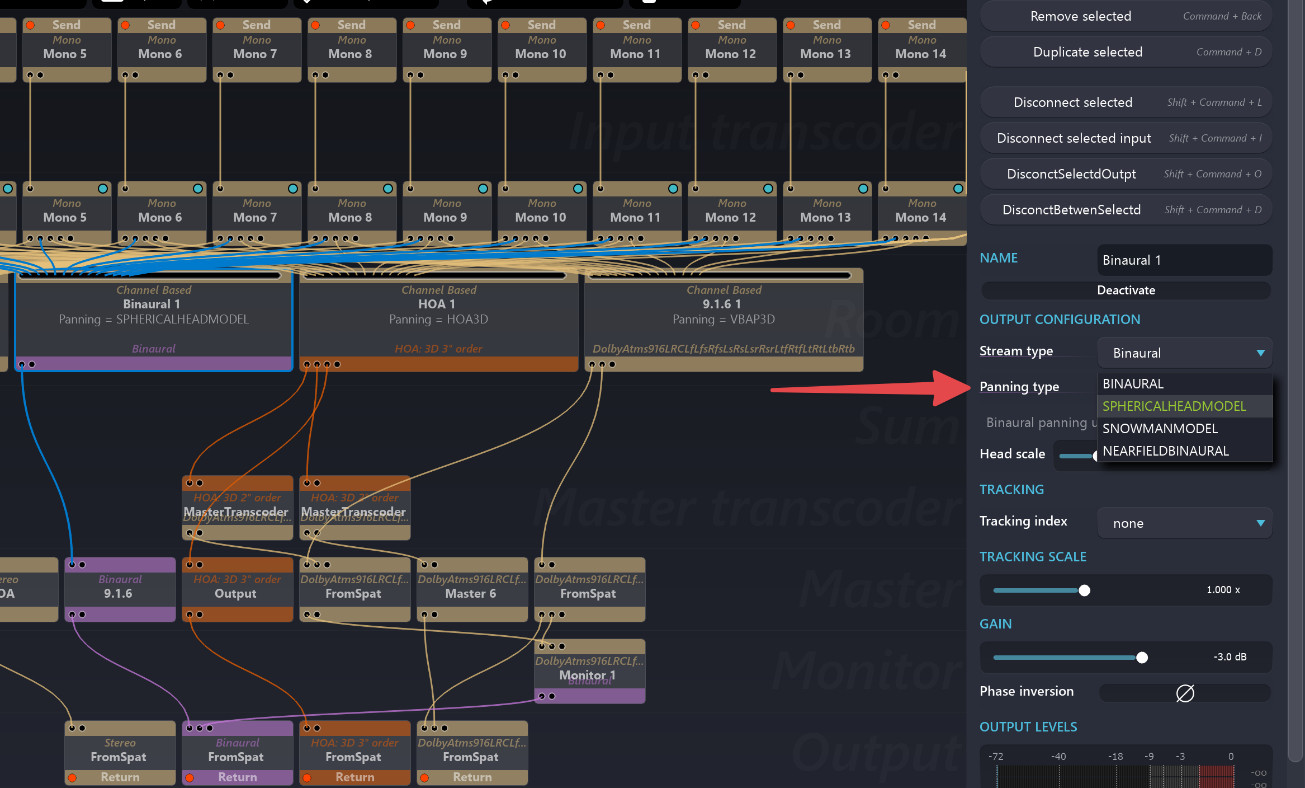This screenshot has height=788, width=1305.
Task: Select the Binaural 9.1.6 master block
Action: tap(119, 590)
